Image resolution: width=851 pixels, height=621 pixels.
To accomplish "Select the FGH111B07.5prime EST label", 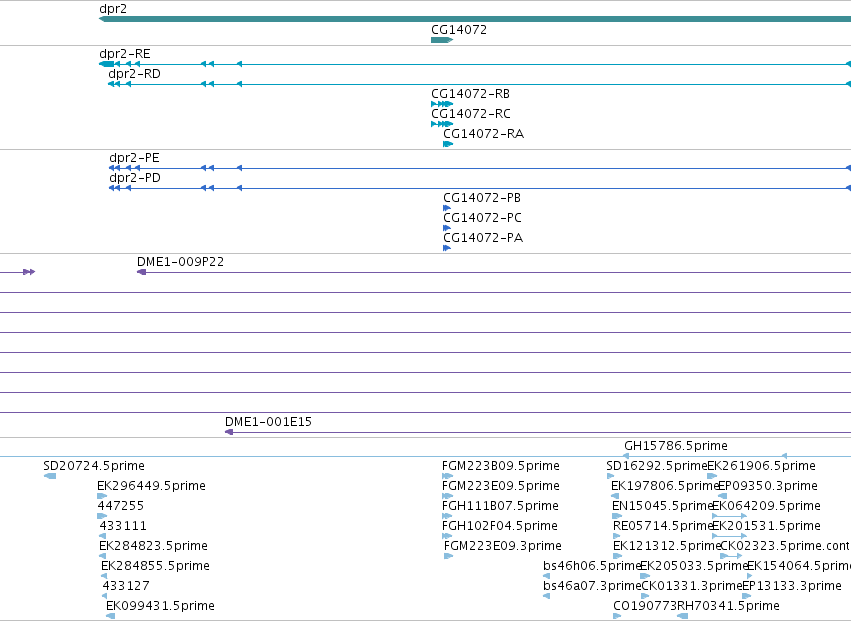I will click(x=500, y=506).
